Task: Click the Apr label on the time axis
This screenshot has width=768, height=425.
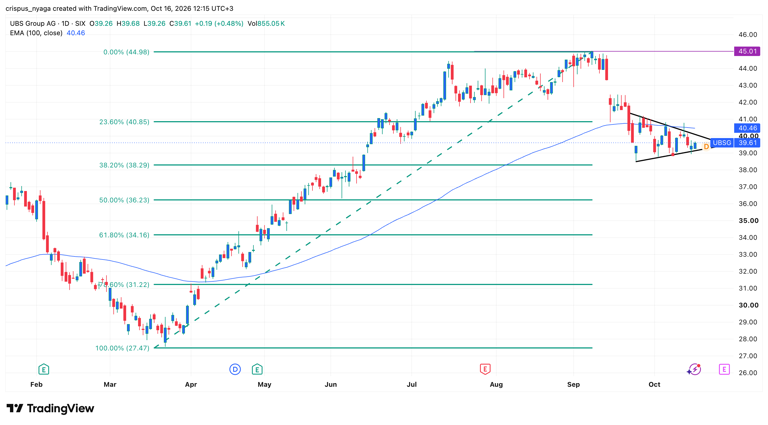Action: (x=191, y=384)
